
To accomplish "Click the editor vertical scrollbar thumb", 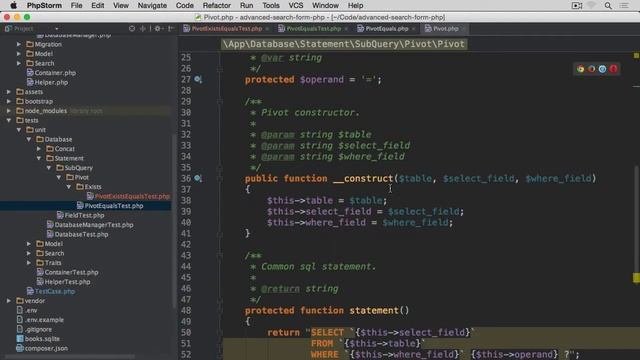I will pos(636,220).
